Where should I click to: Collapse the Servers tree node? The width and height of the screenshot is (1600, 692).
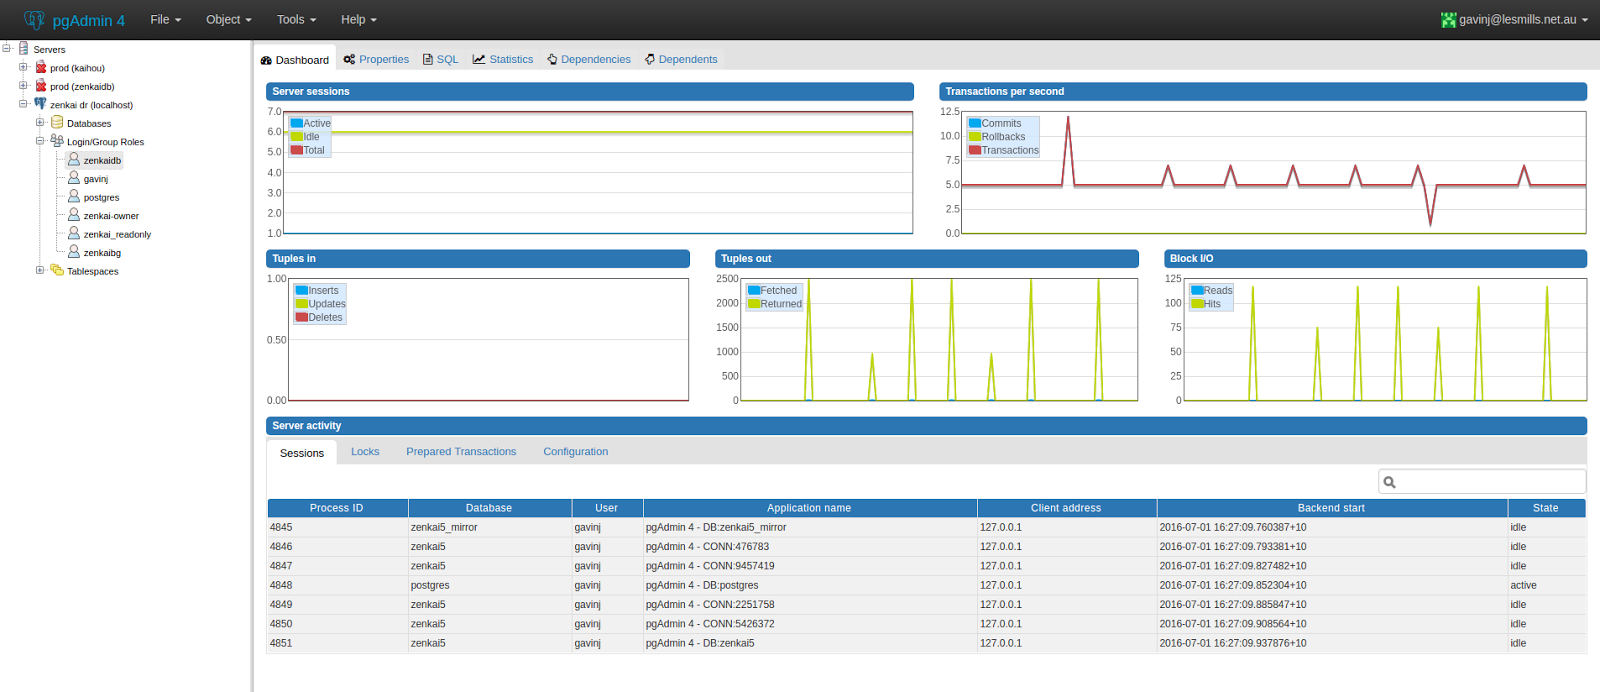(x=7, y=48)
